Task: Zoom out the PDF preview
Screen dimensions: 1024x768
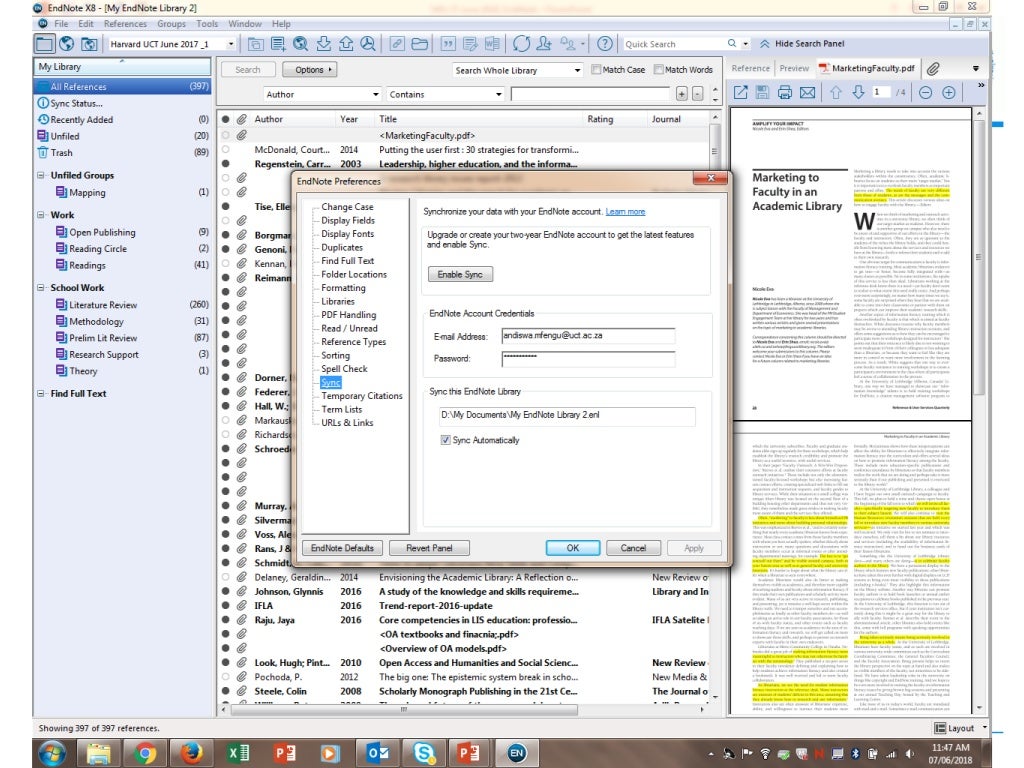Action: click(925, 93)
